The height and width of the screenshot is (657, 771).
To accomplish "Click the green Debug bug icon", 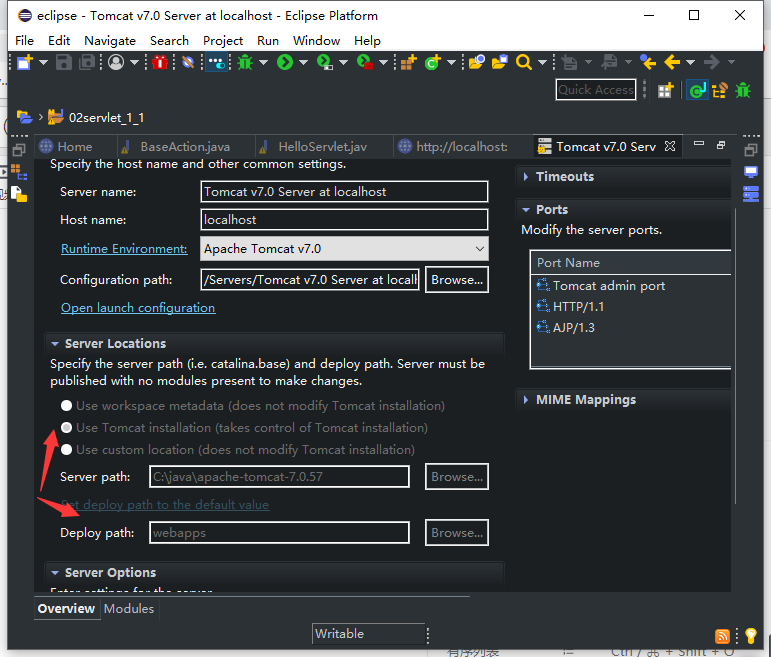I will point(245,62).
